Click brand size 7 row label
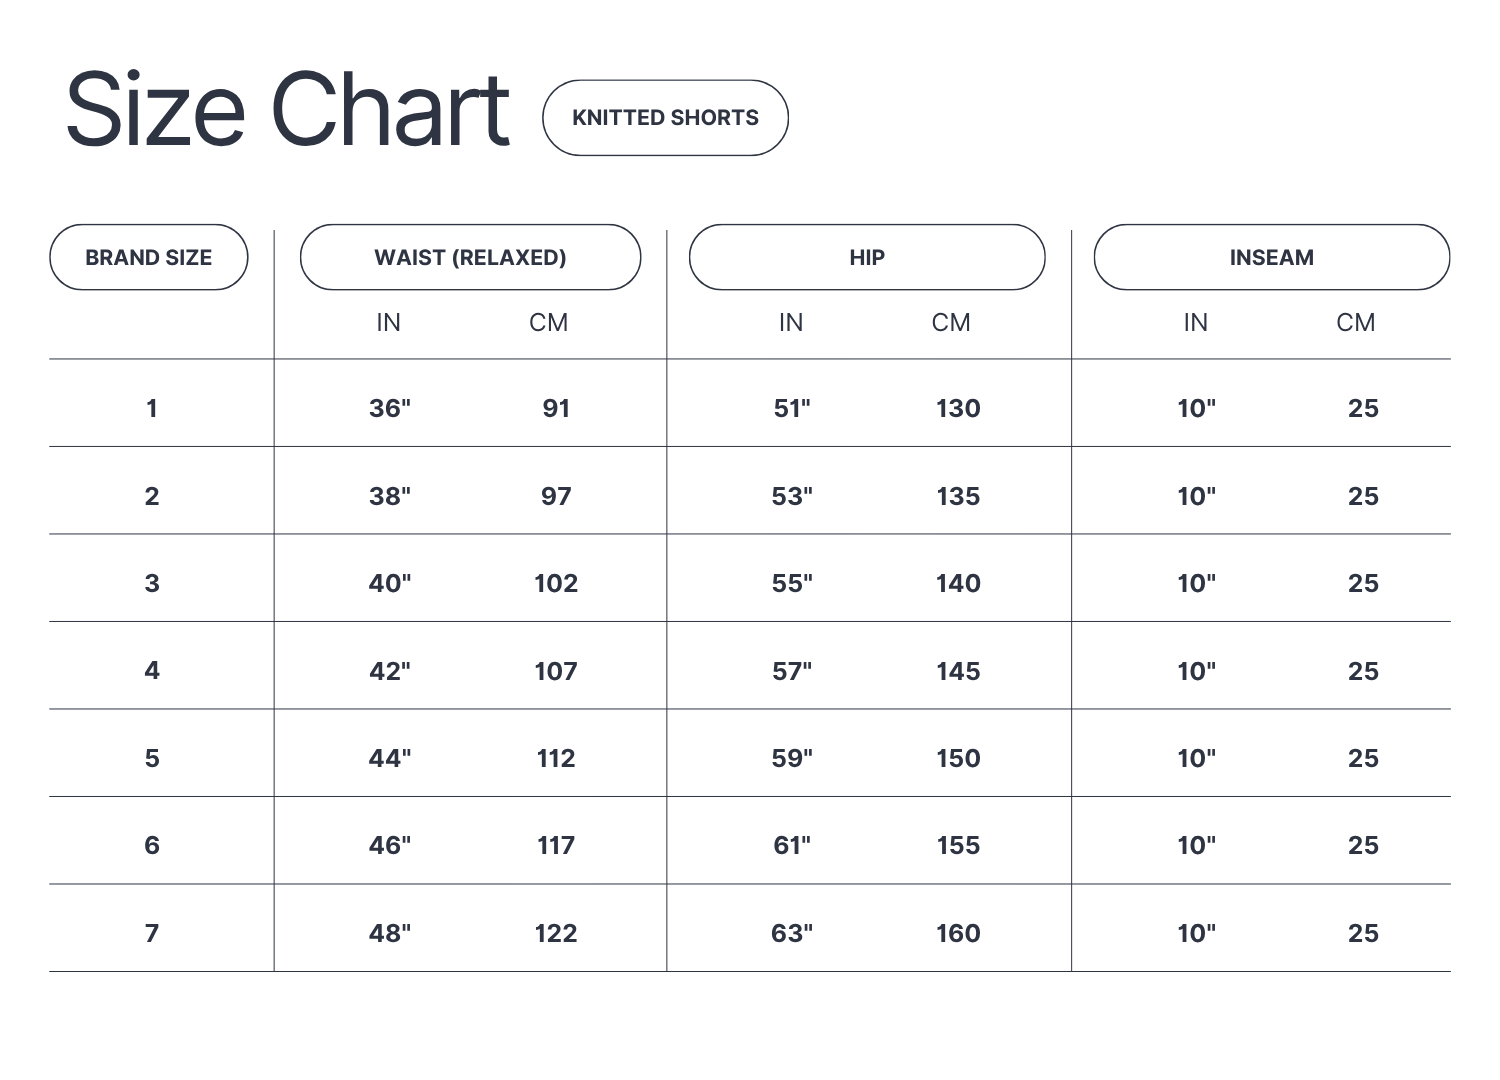The image size is (1500, 1080). [x=152, y=933]
